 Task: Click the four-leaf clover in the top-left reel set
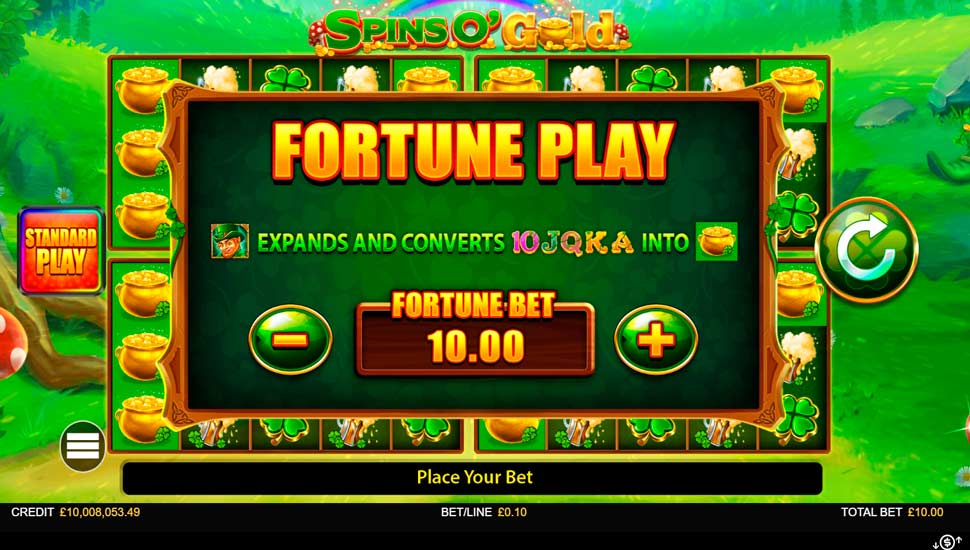pyautogui.click(x=285, y=79)
